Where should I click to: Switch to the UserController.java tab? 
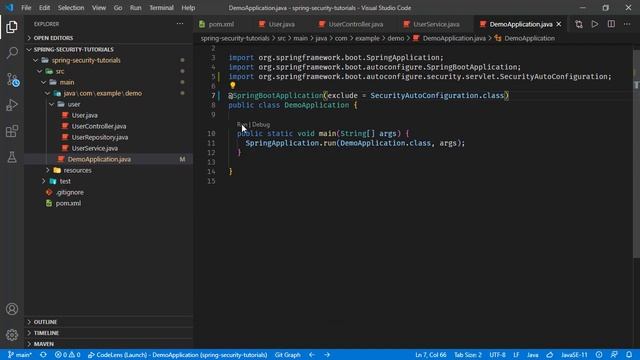pos(356,24)
